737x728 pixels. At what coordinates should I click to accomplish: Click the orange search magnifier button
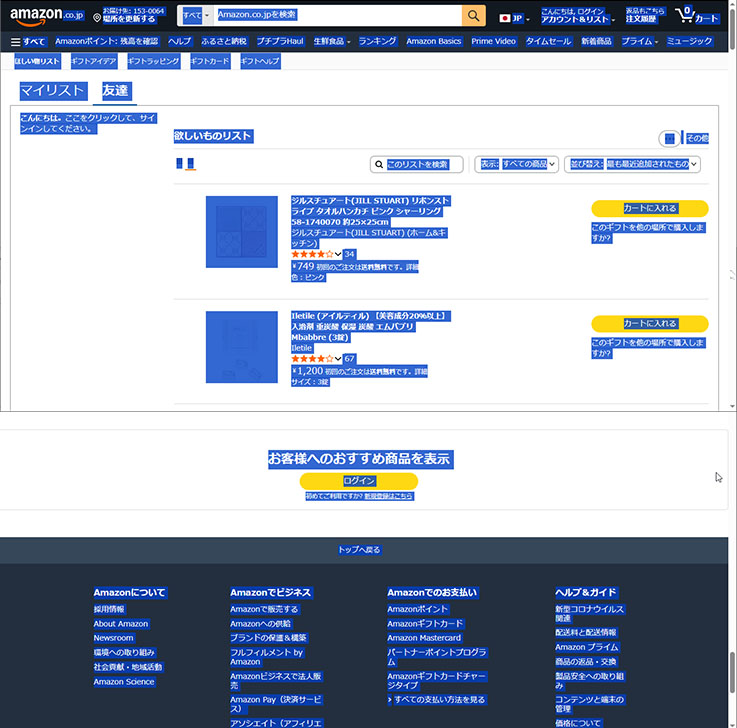pos(473,16)
